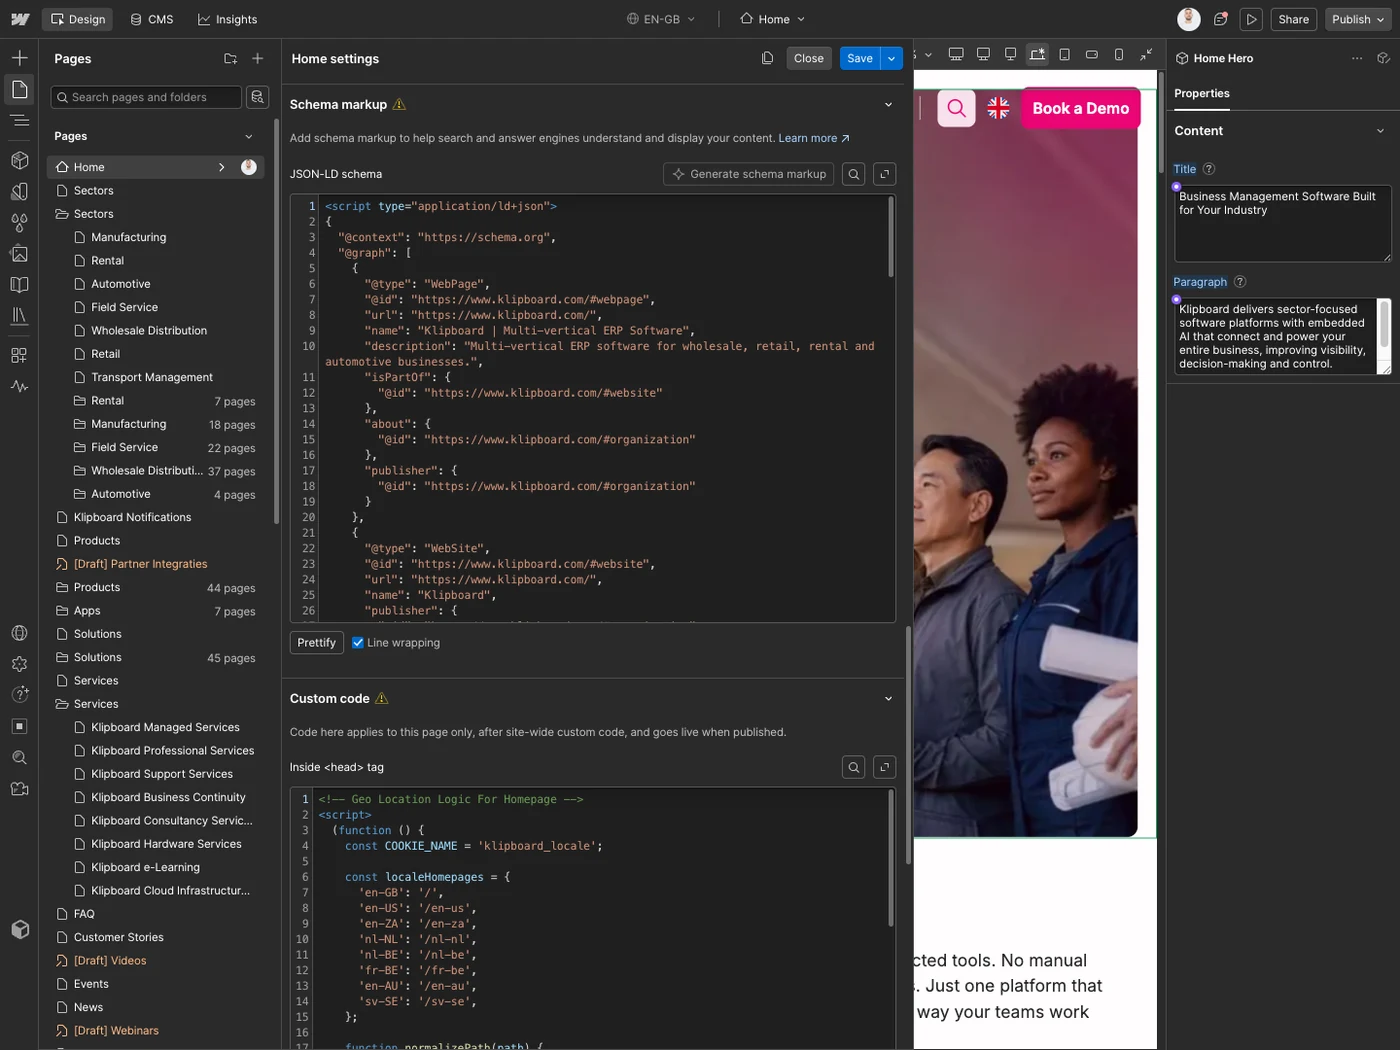
Task: Click the search magnifier in page preview
Action: (x=957, y=108)
